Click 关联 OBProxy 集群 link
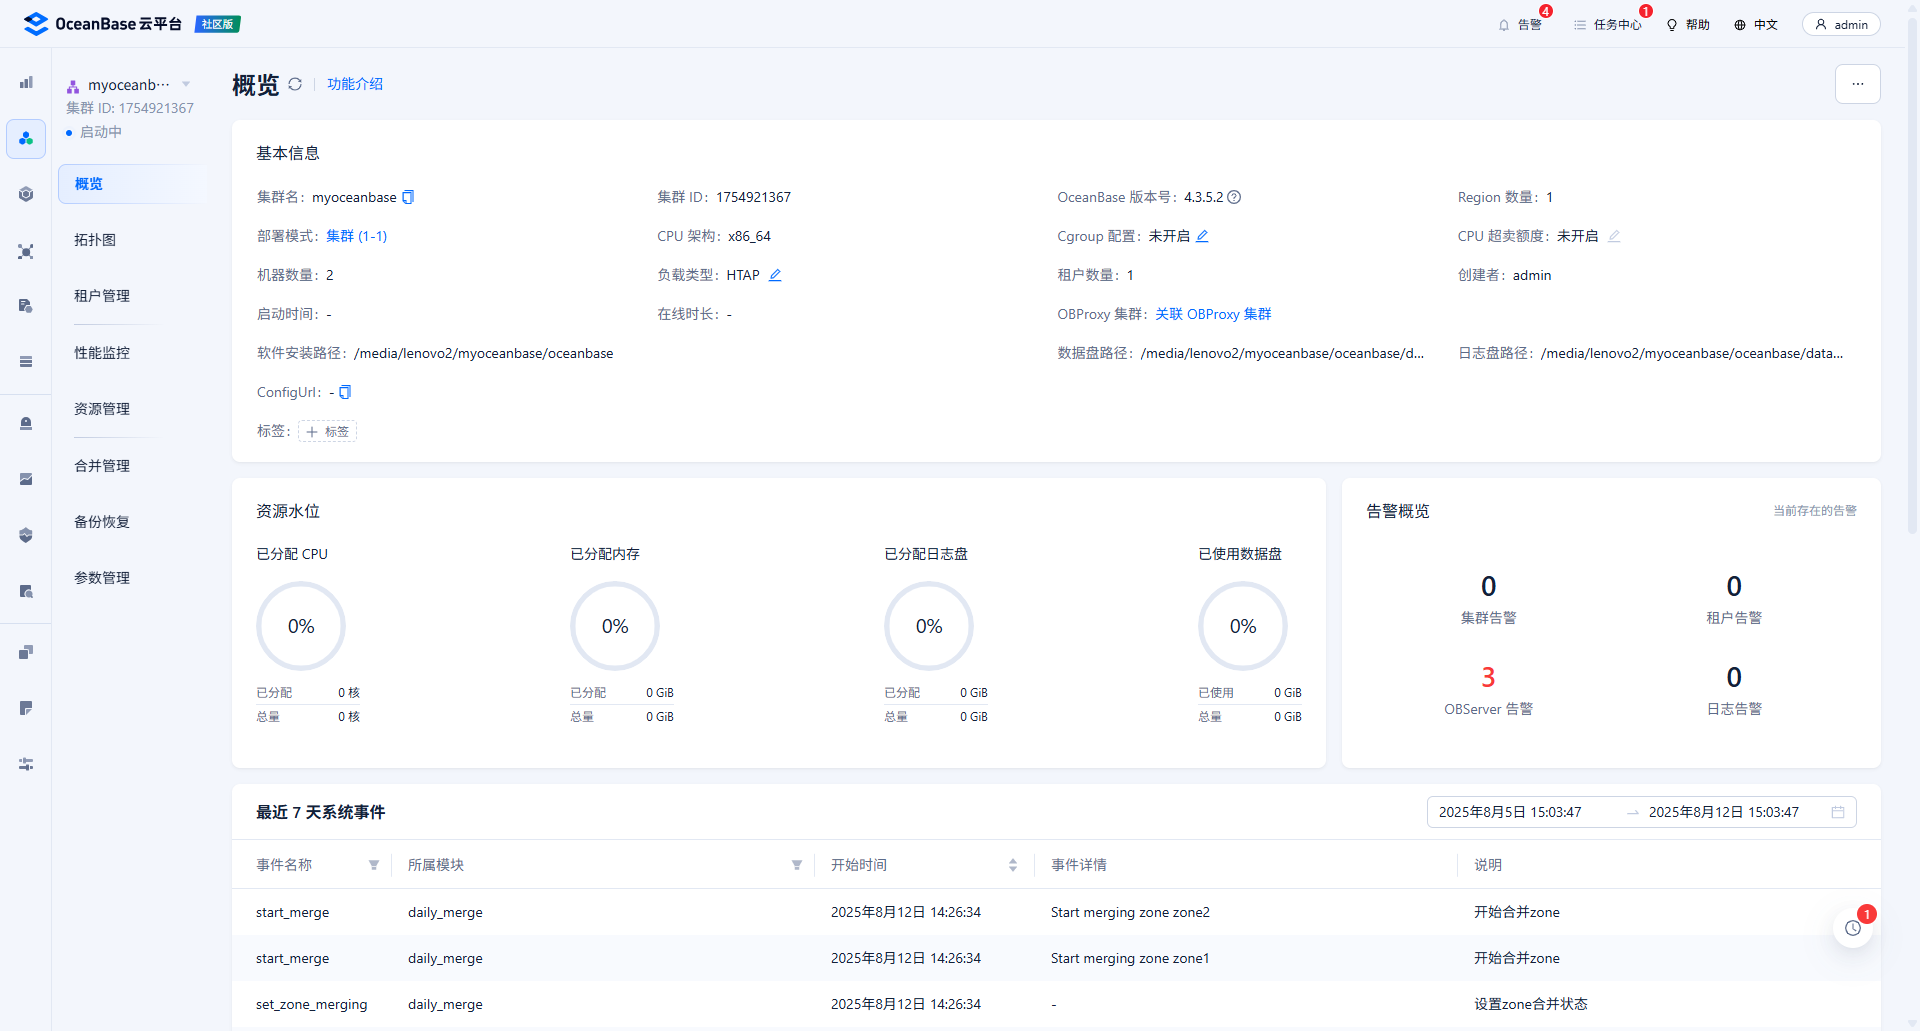The image size is (1920, 1031). pyautogui.click(x=1213, y=314)
